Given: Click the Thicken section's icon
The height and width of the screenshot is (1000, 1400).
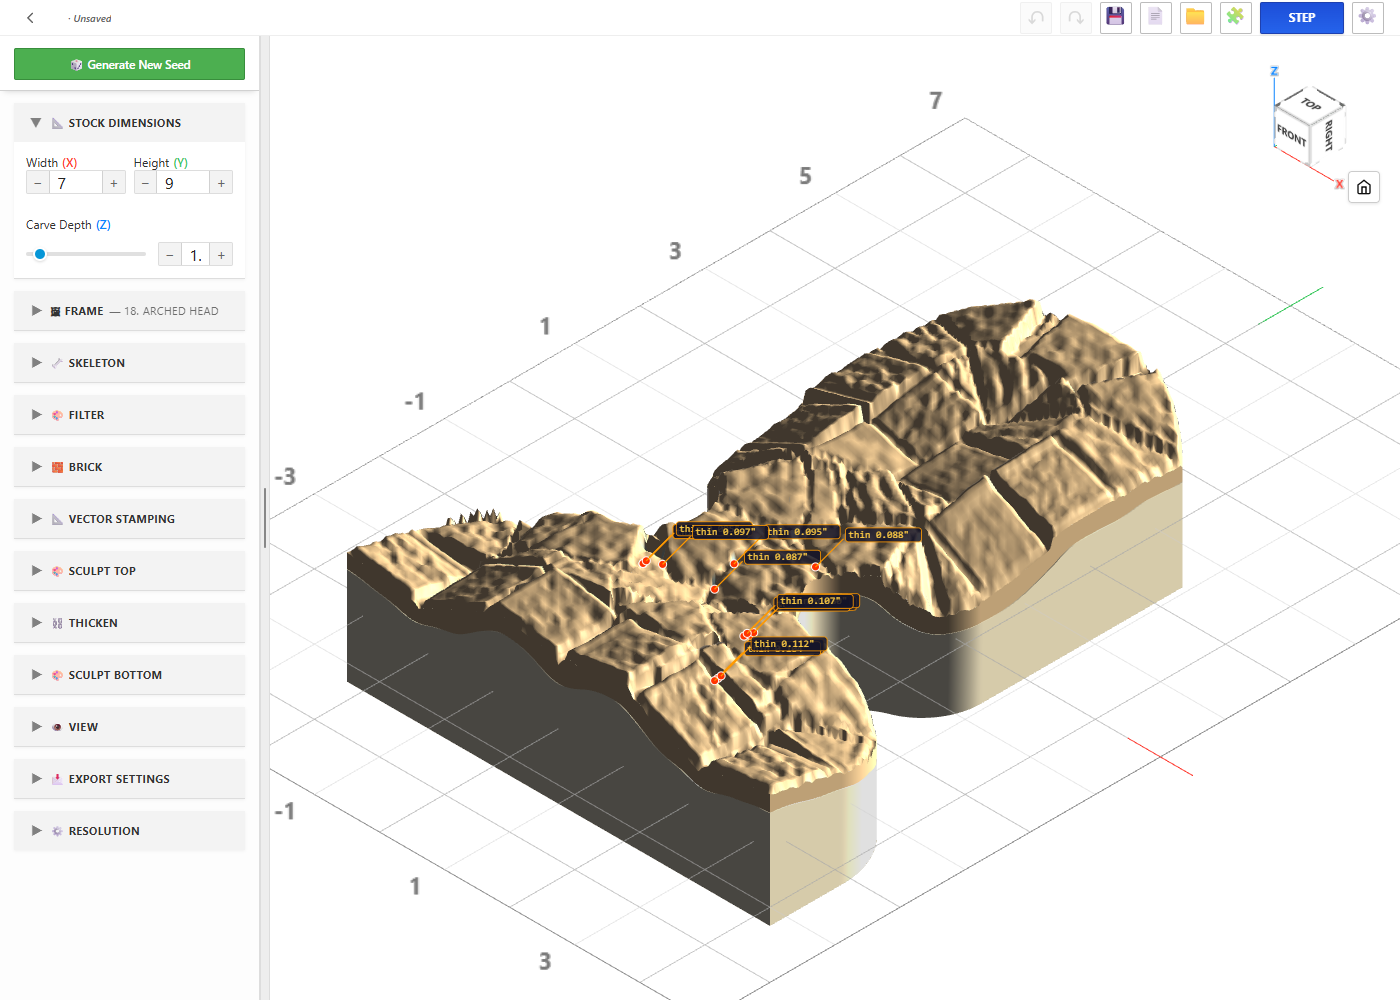Looking at the screenshot, I should (x=57, y=623).
